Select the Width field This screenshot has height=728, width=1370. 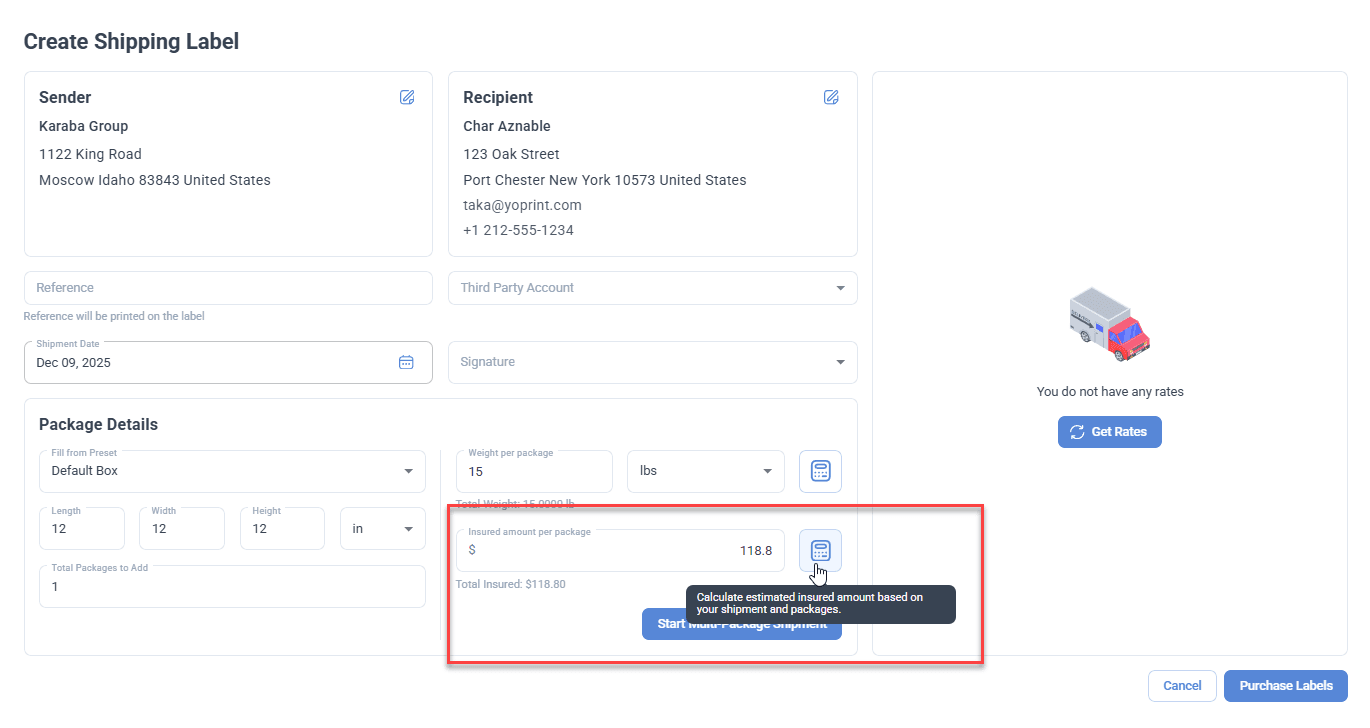(x=181, y=529)
